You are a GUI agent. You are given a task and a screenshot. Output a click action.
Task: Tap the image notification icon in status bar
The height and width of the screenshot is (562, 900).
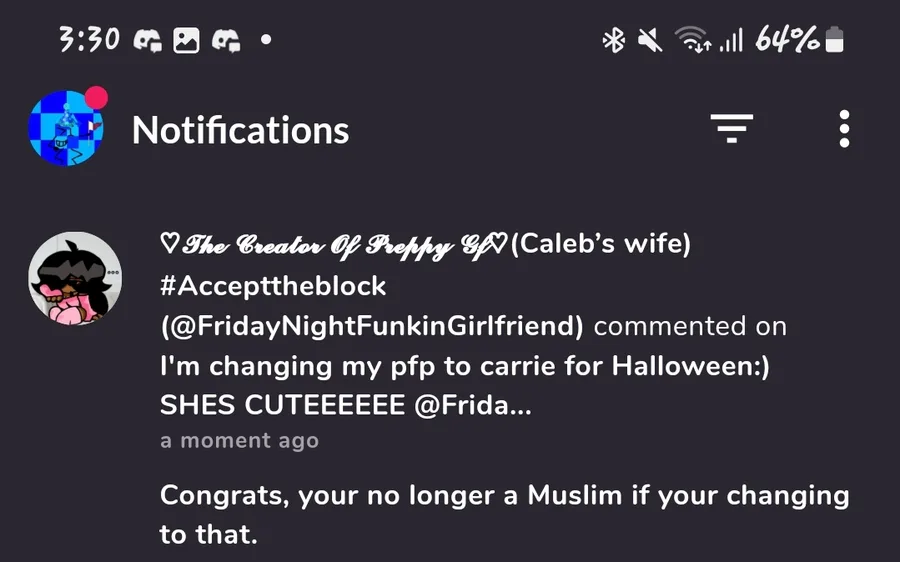click(x=187, y=40)
